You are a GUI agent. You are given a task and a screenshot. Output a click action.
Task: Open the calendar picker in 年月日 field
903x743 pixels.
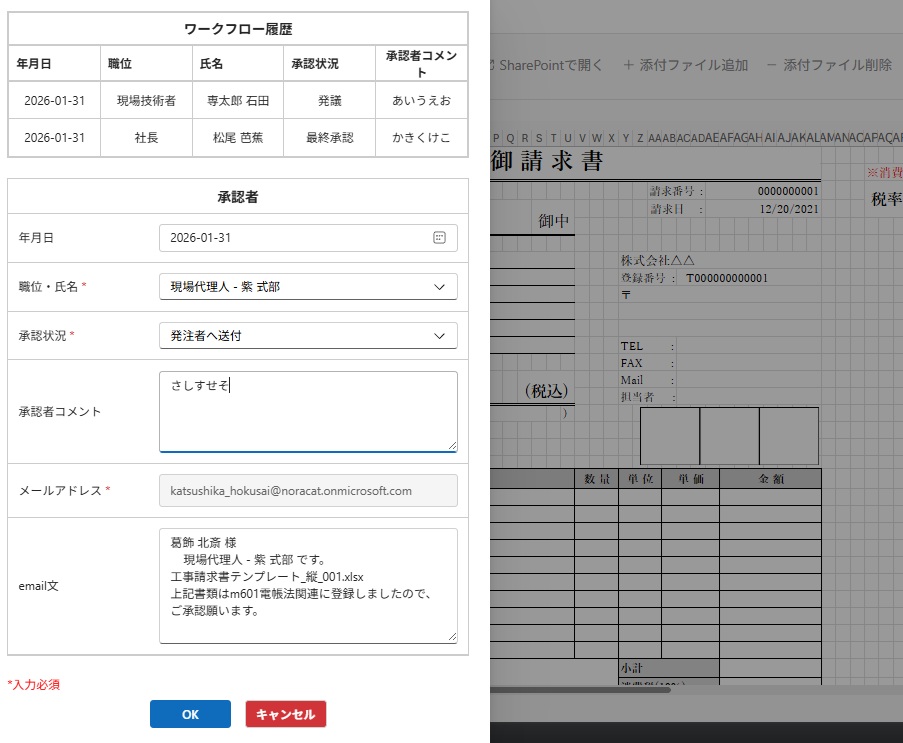click(x=438, y=238)
